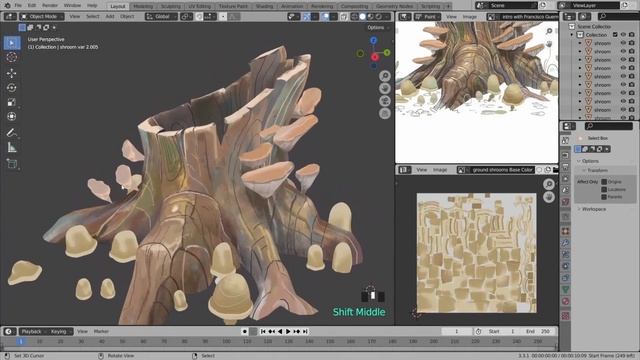Play the animation forward
The image size is (640, 360).
[288, 331]
